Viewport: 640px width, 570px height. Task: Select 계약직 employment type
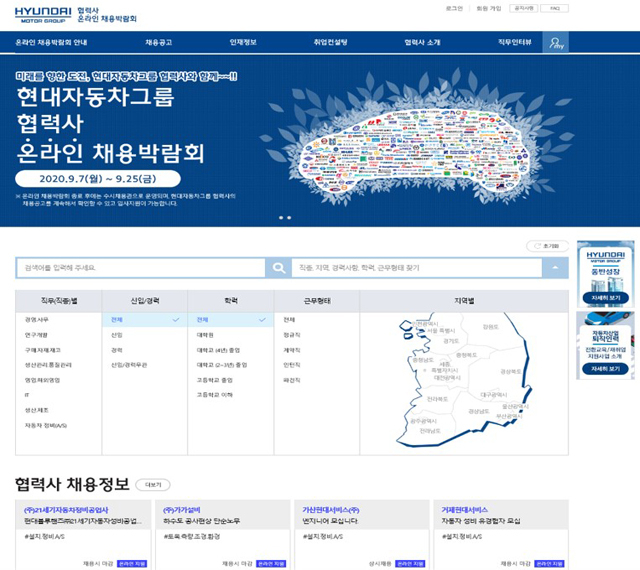292,350
